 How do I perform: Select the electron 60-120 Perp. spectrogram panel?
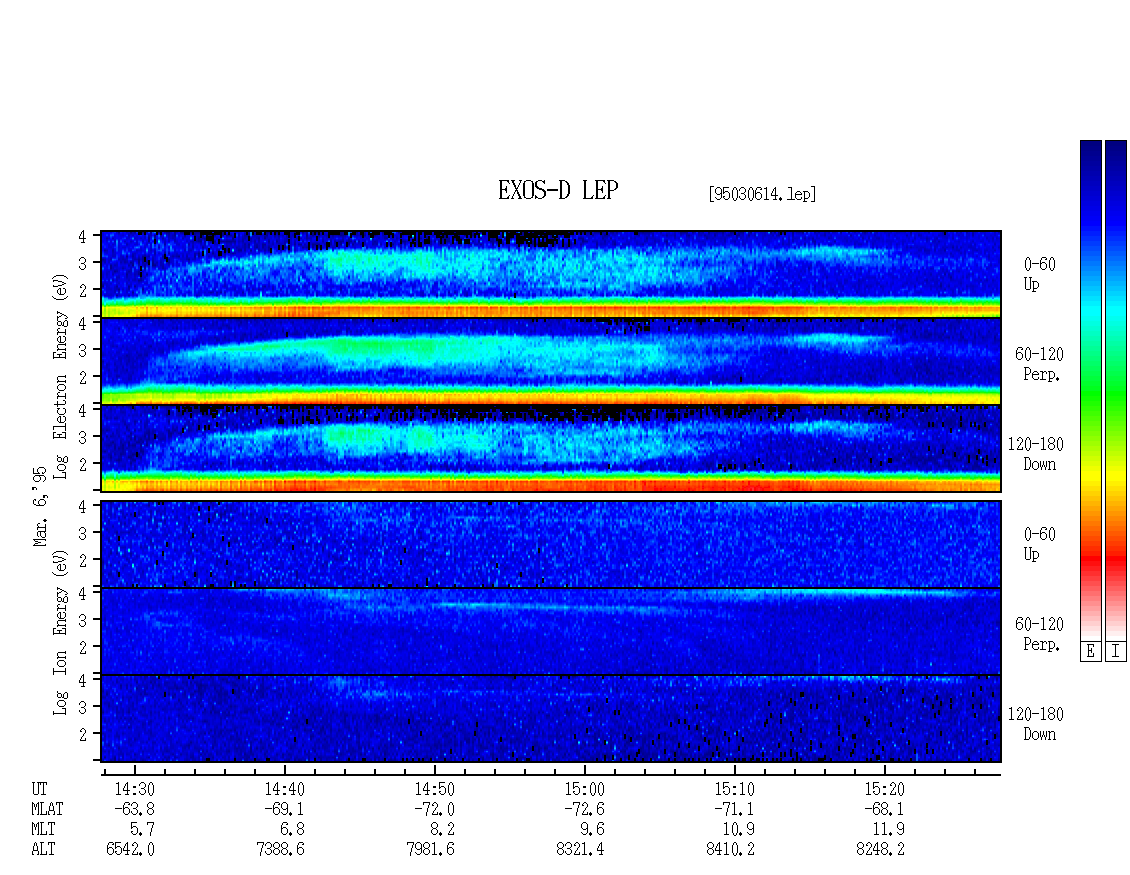pos(551,361)
